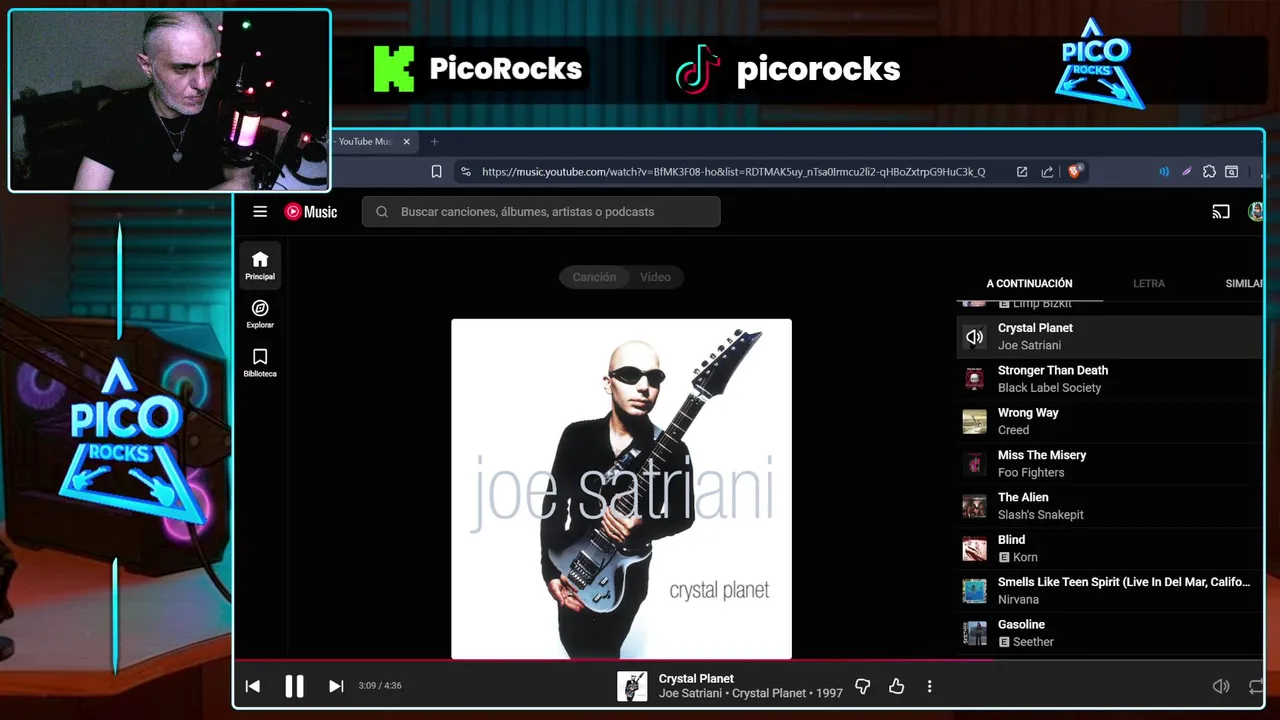Open the A CONTINUACIÓN tab
Image resolution: width=1280 pixels, height=720 pixels.
tap(1029, 283)
